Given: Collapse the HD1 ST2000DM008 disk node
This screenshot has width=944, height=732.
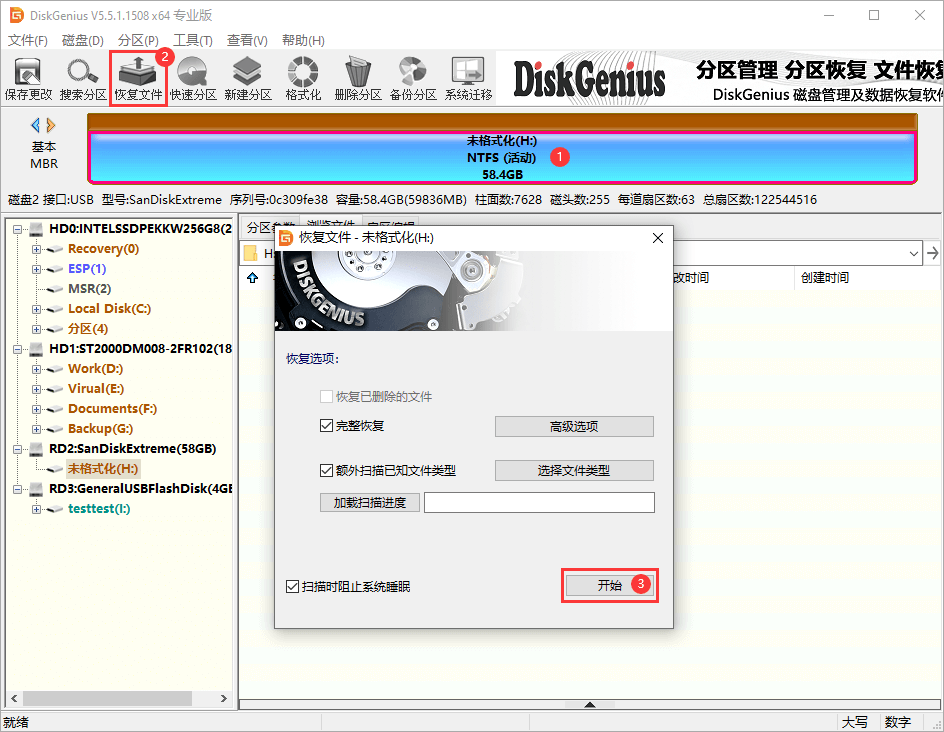Looking at the screenshot, I should [17, 349].
